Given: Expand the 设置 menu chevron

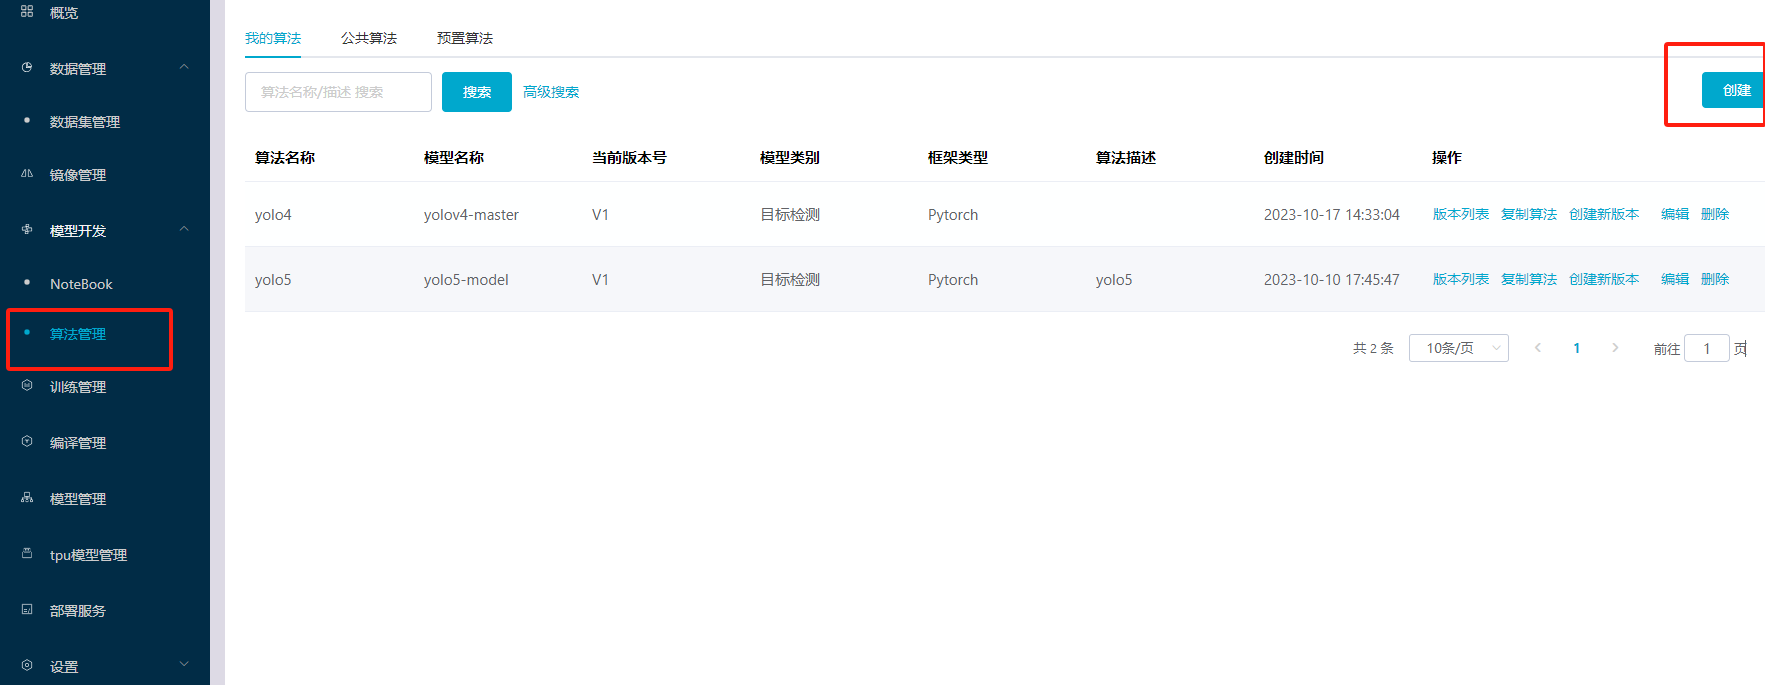Looking at the screenshot, I should (x=184, y=664).
